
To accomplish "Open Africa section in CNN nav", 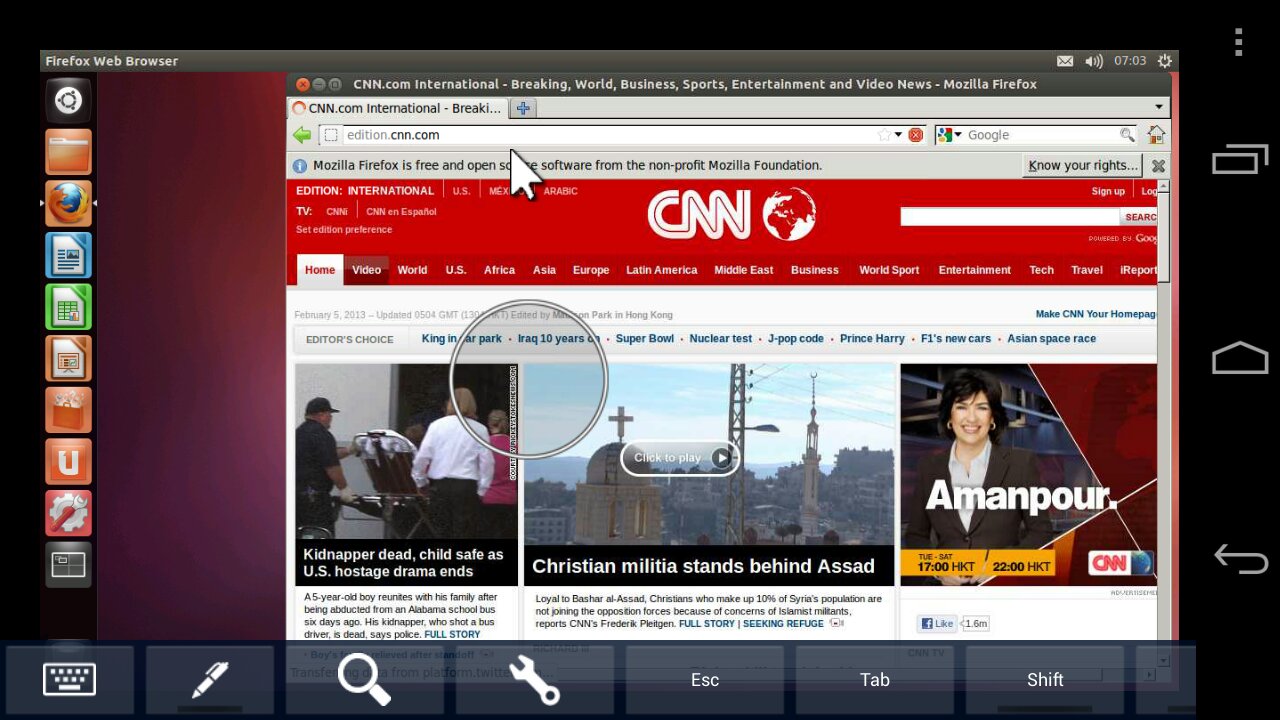I will click(x=499, y=270).
